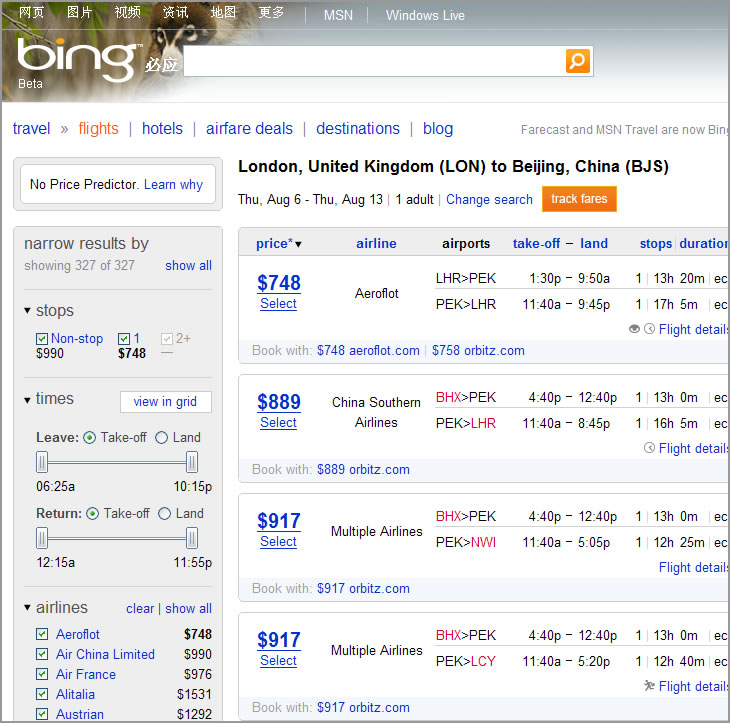This screenshot has height=723, width=730.
Task: Switch to the hotels section
Action: click(162, 128)
